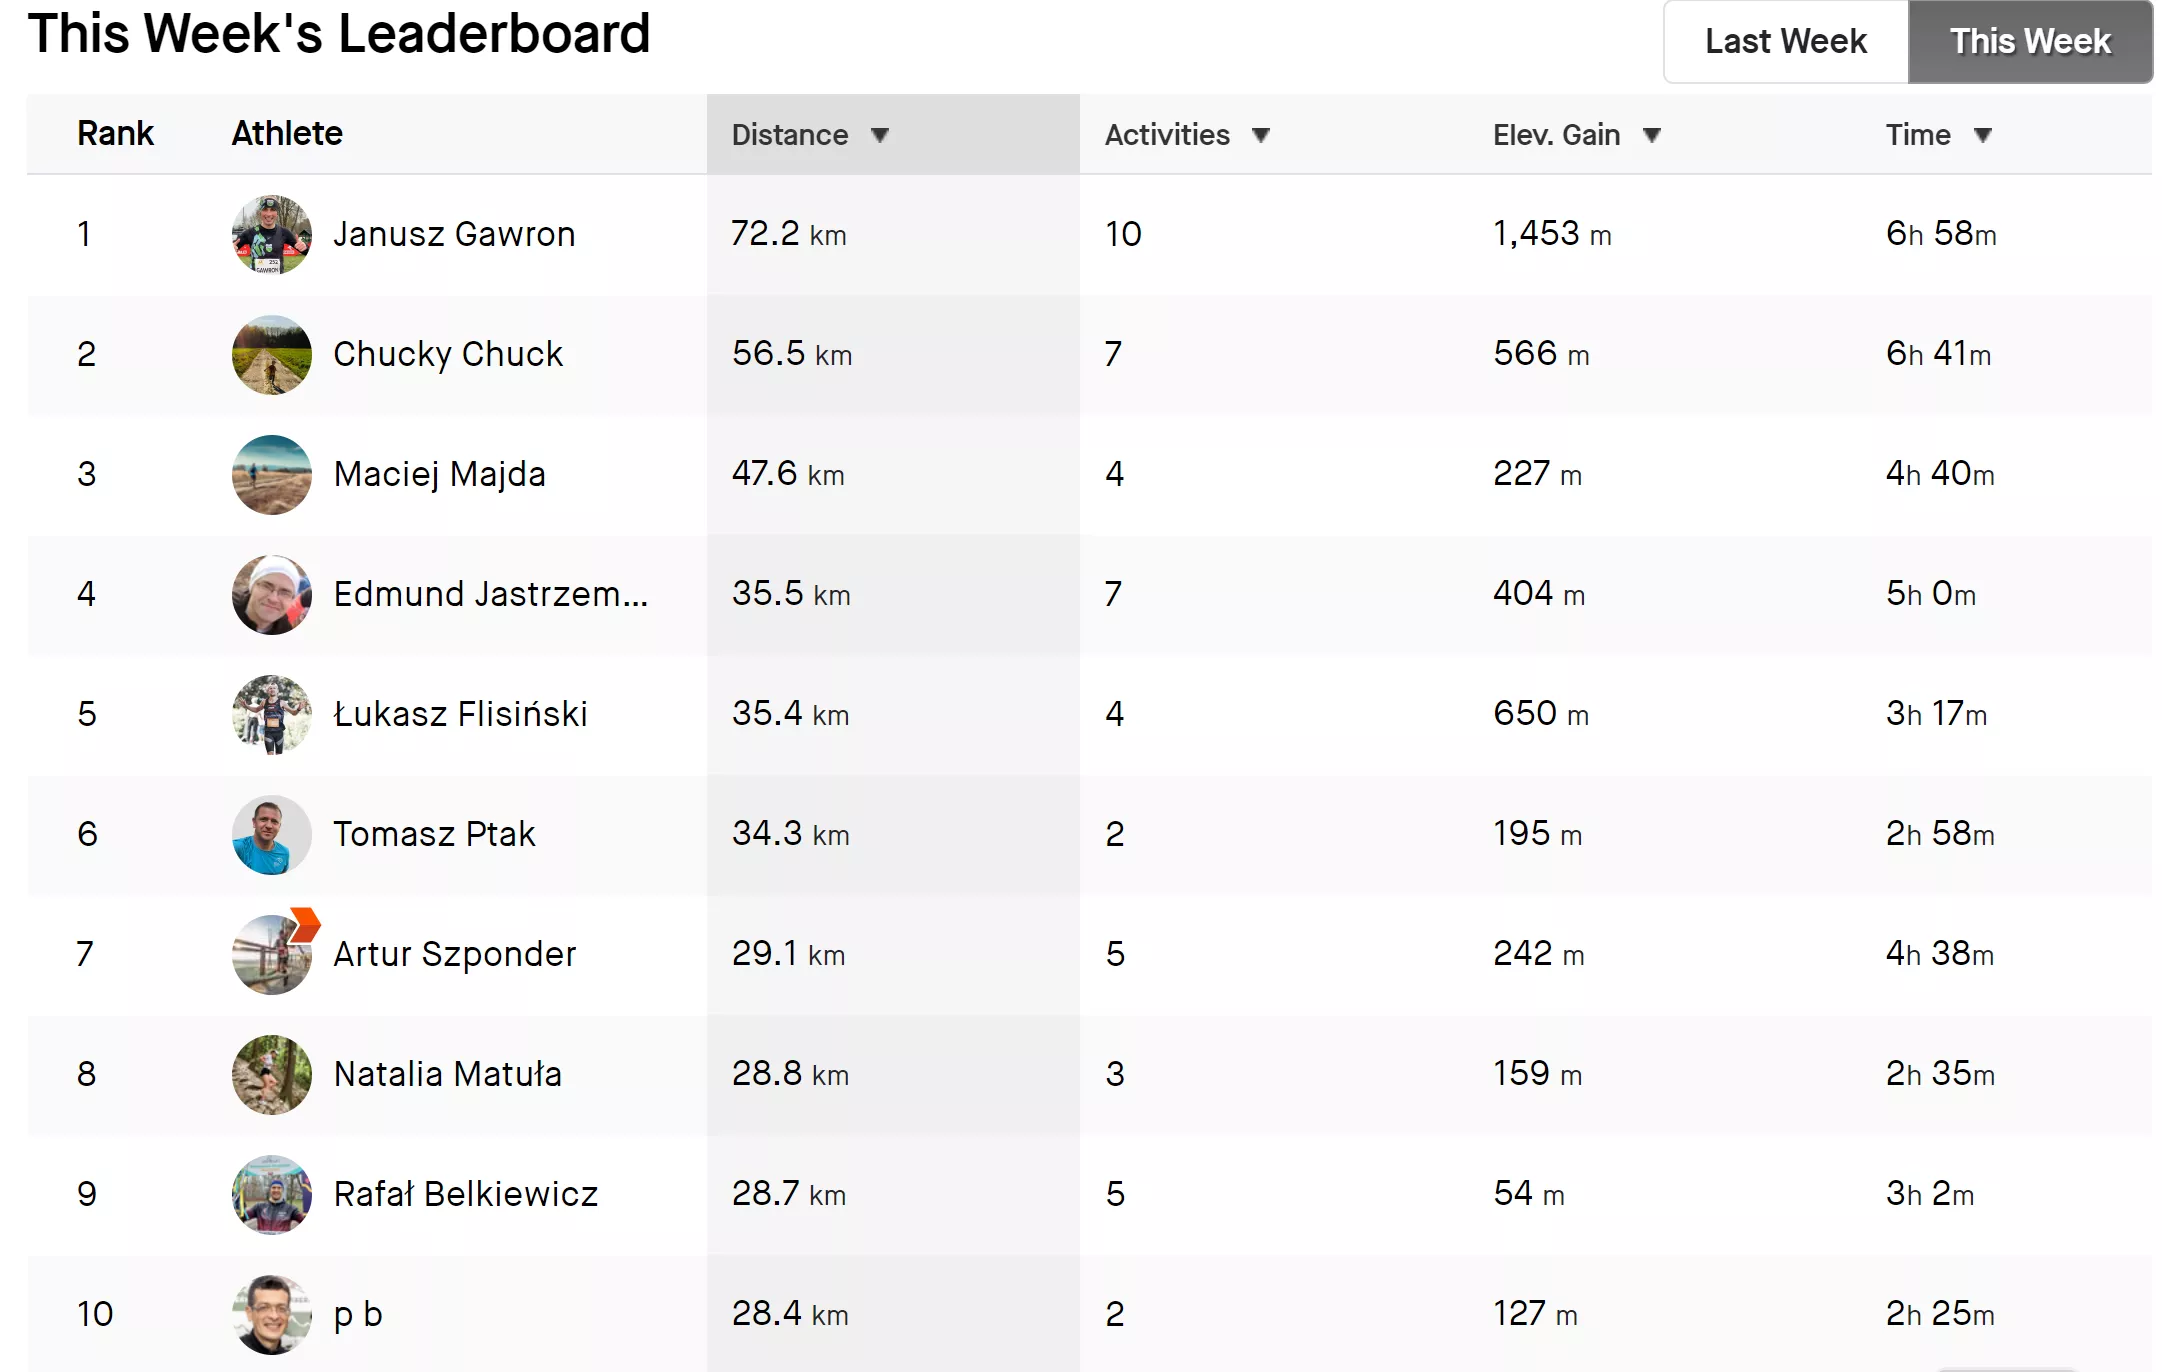This screenshot has height=1372, width=2162.
Task: Click the orange badge on Artur Szponder's avatar
Action: (305, 924)
